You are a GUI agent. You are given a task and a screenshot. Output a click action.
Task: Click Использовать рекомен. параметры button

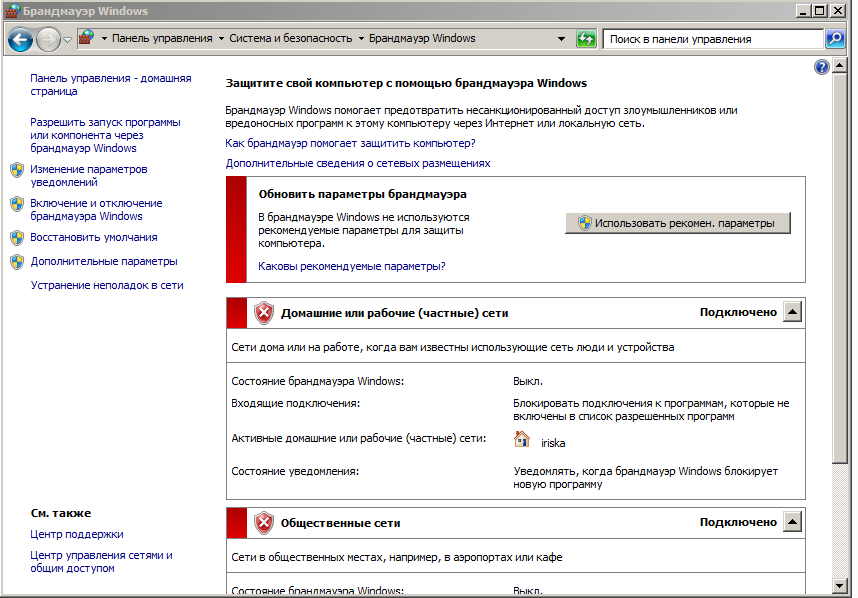(x=677, y=223)
